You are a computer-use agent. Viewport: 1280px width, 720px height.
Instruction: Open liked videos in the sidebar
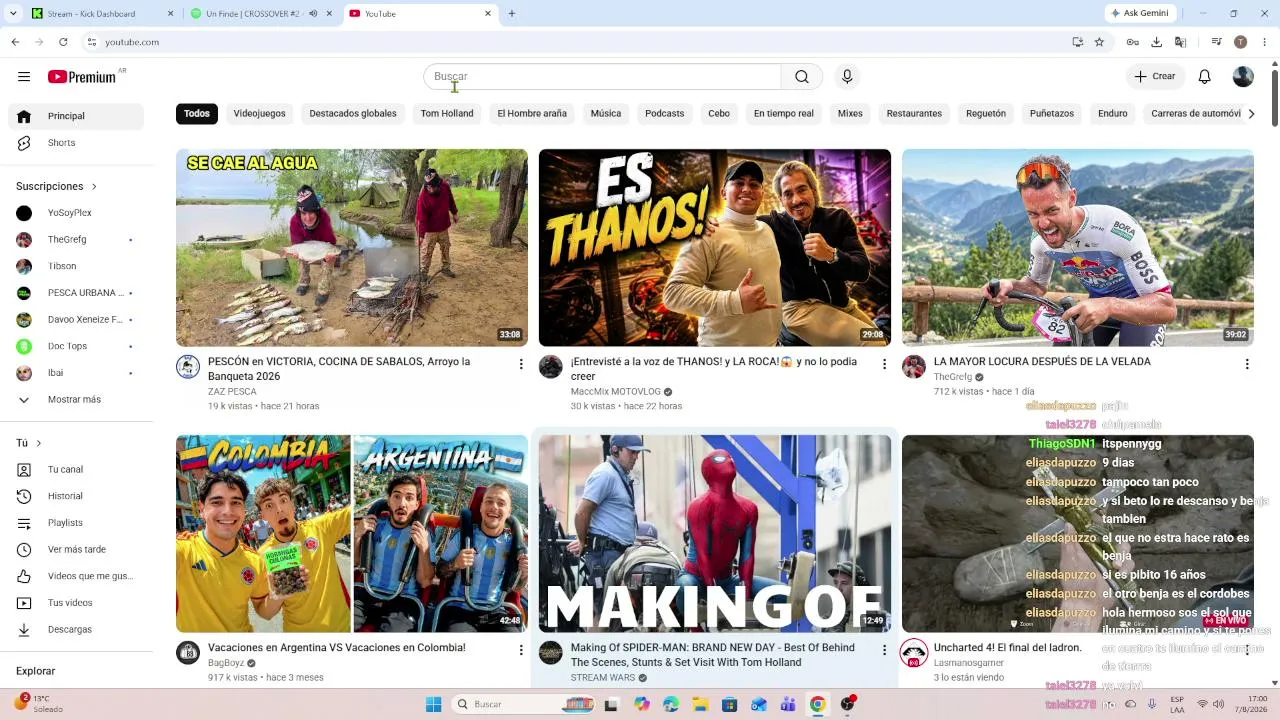tap(76, 576)
